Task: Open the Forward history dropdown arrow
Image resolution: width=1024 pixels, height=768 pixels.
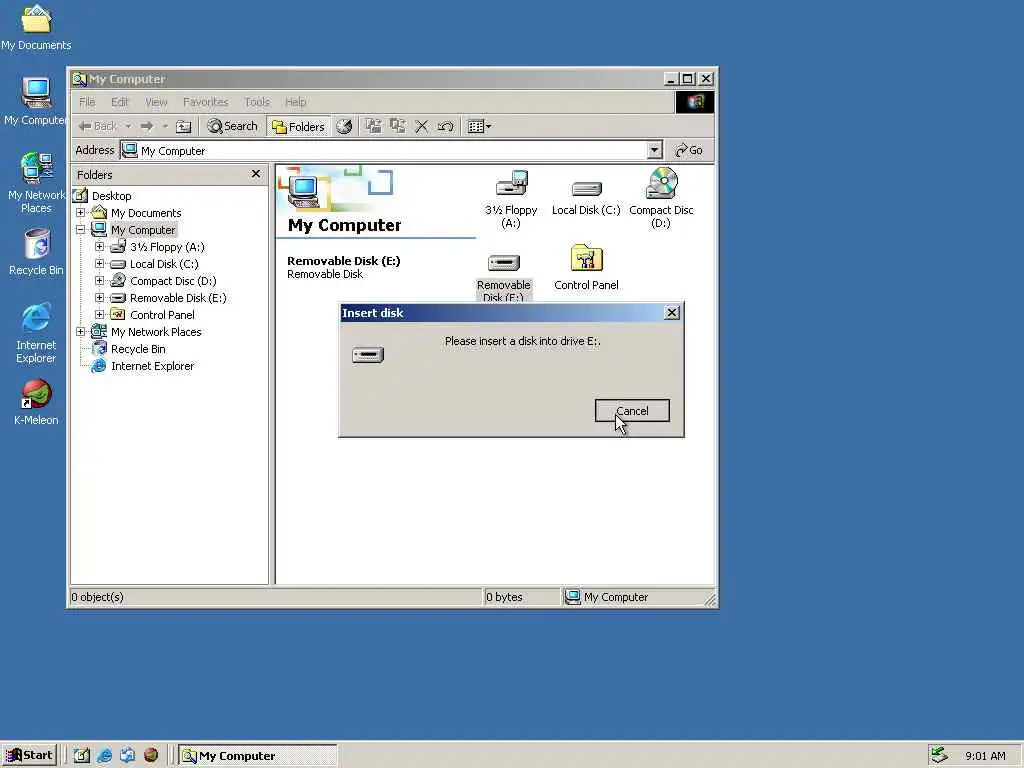Action: (x=165, y=126)
